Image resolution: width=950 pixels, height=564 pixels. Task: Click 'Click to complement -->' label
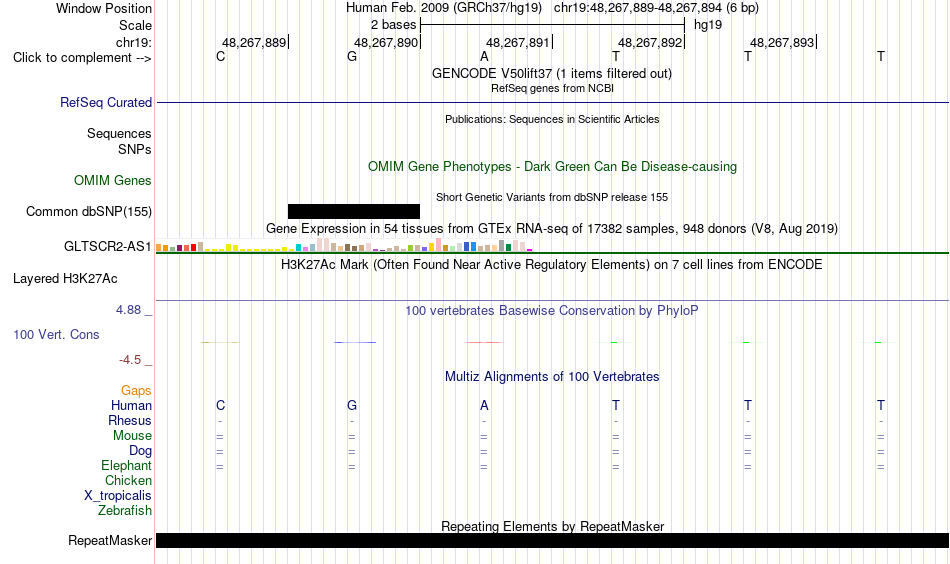pyautogui.click(x=82, y=58)
